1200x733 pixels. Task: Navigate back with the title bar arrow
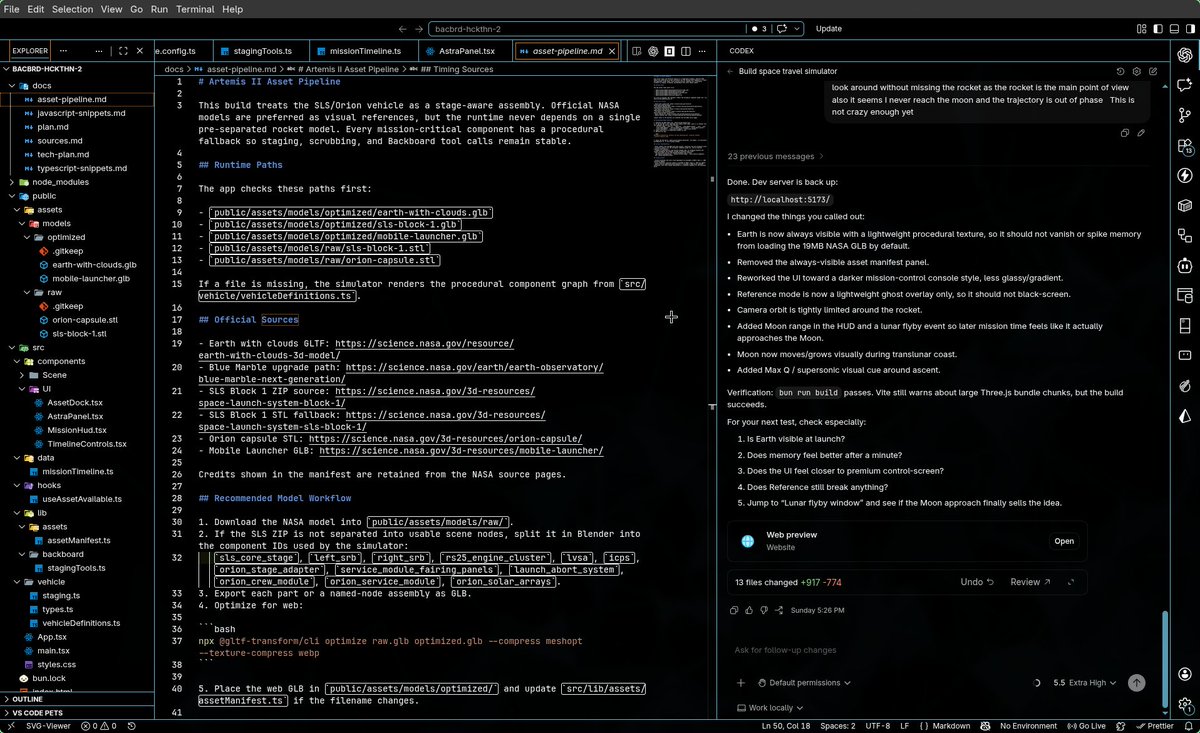[x=402, y=29]
